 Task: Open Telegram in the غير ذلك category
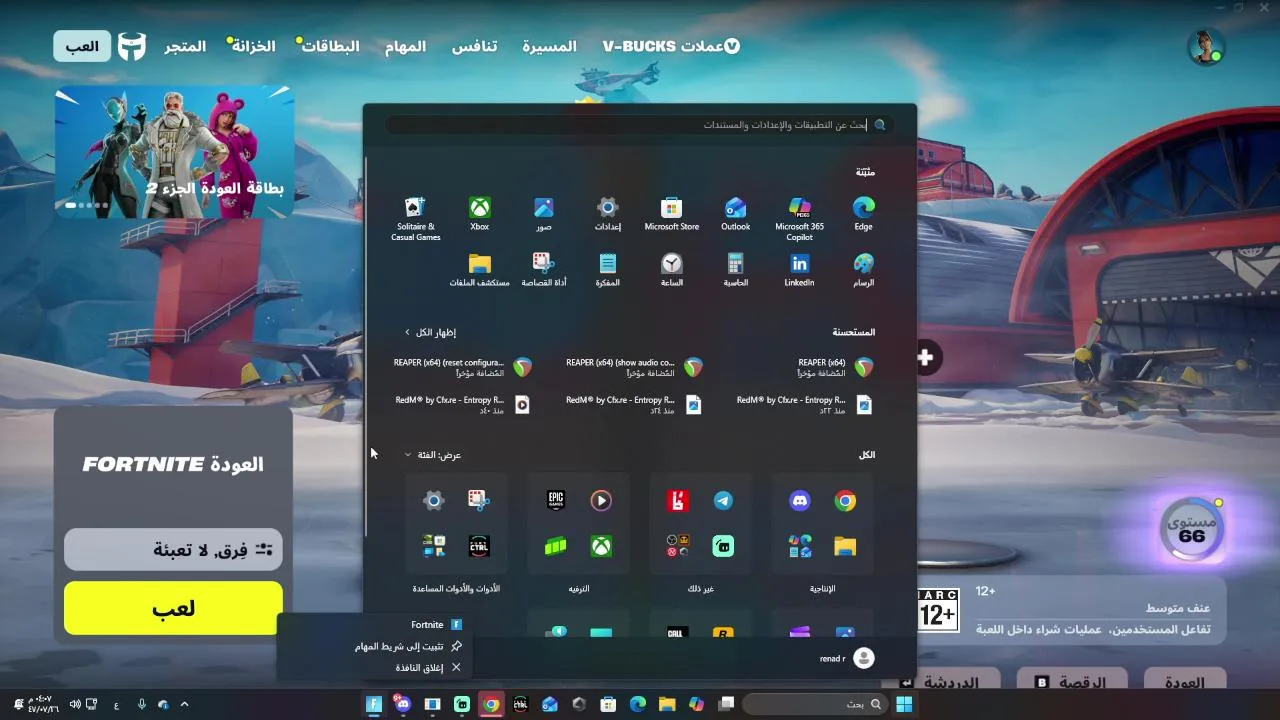[x=723, y=501]
